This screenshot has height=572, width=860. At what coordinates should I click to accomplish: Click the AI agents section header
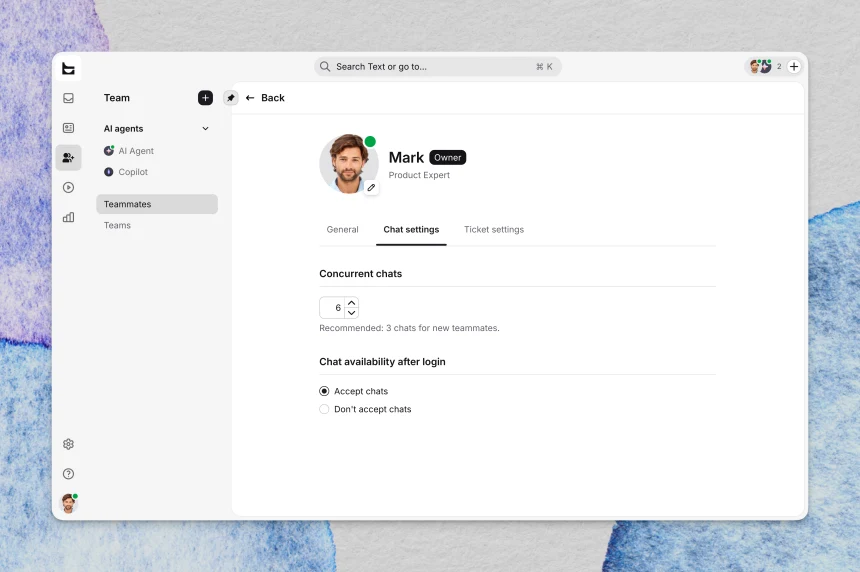[x=123, y=128]
